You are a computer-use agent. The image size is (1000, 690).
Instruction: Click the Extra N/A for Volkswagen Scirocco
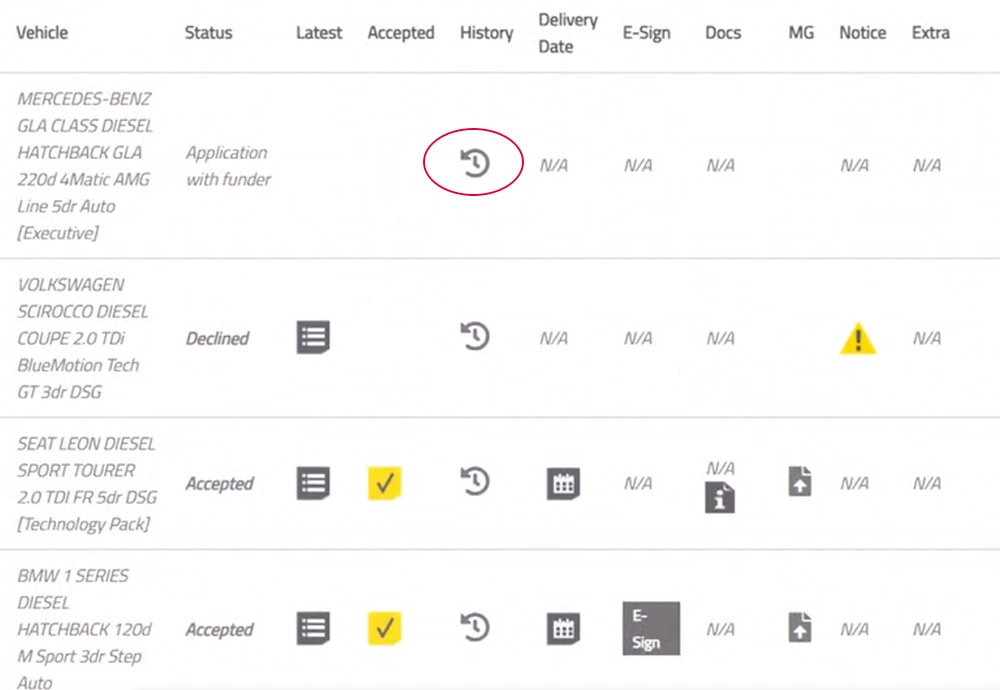(x=927, y=338)
